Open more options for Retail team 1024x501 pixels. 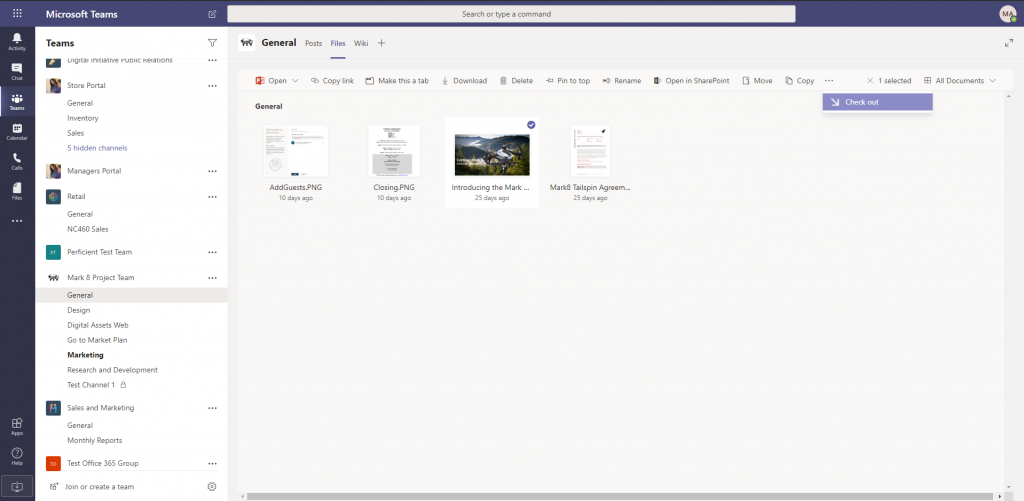212,197
